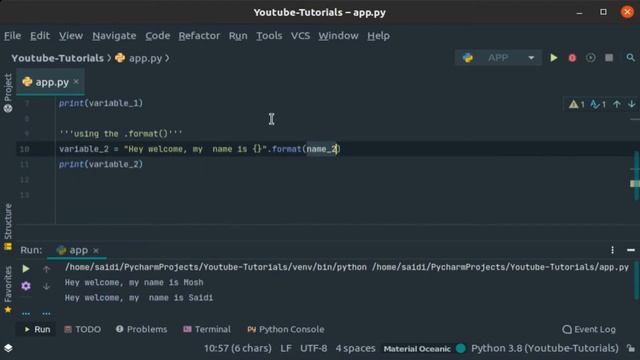Stop the running process using stop square
Screen dimensions: 640x360
point(609,58)
